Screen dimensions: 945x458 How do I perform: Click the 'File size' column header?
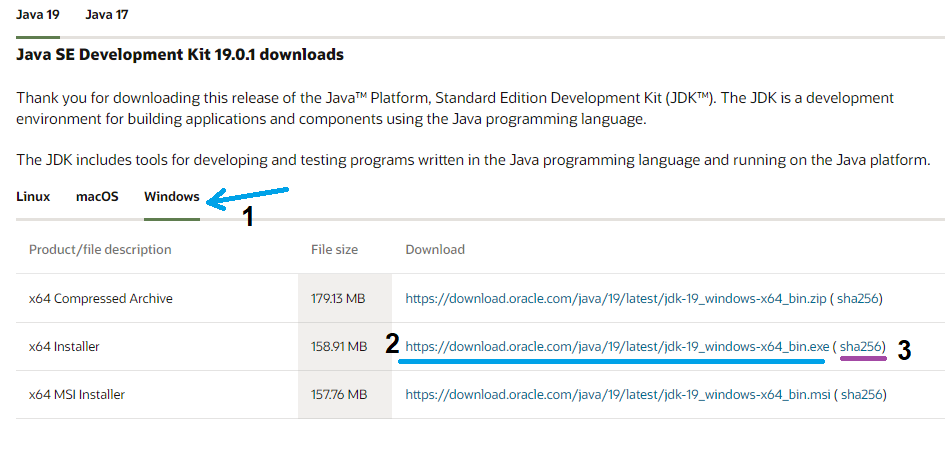(334, 249)
